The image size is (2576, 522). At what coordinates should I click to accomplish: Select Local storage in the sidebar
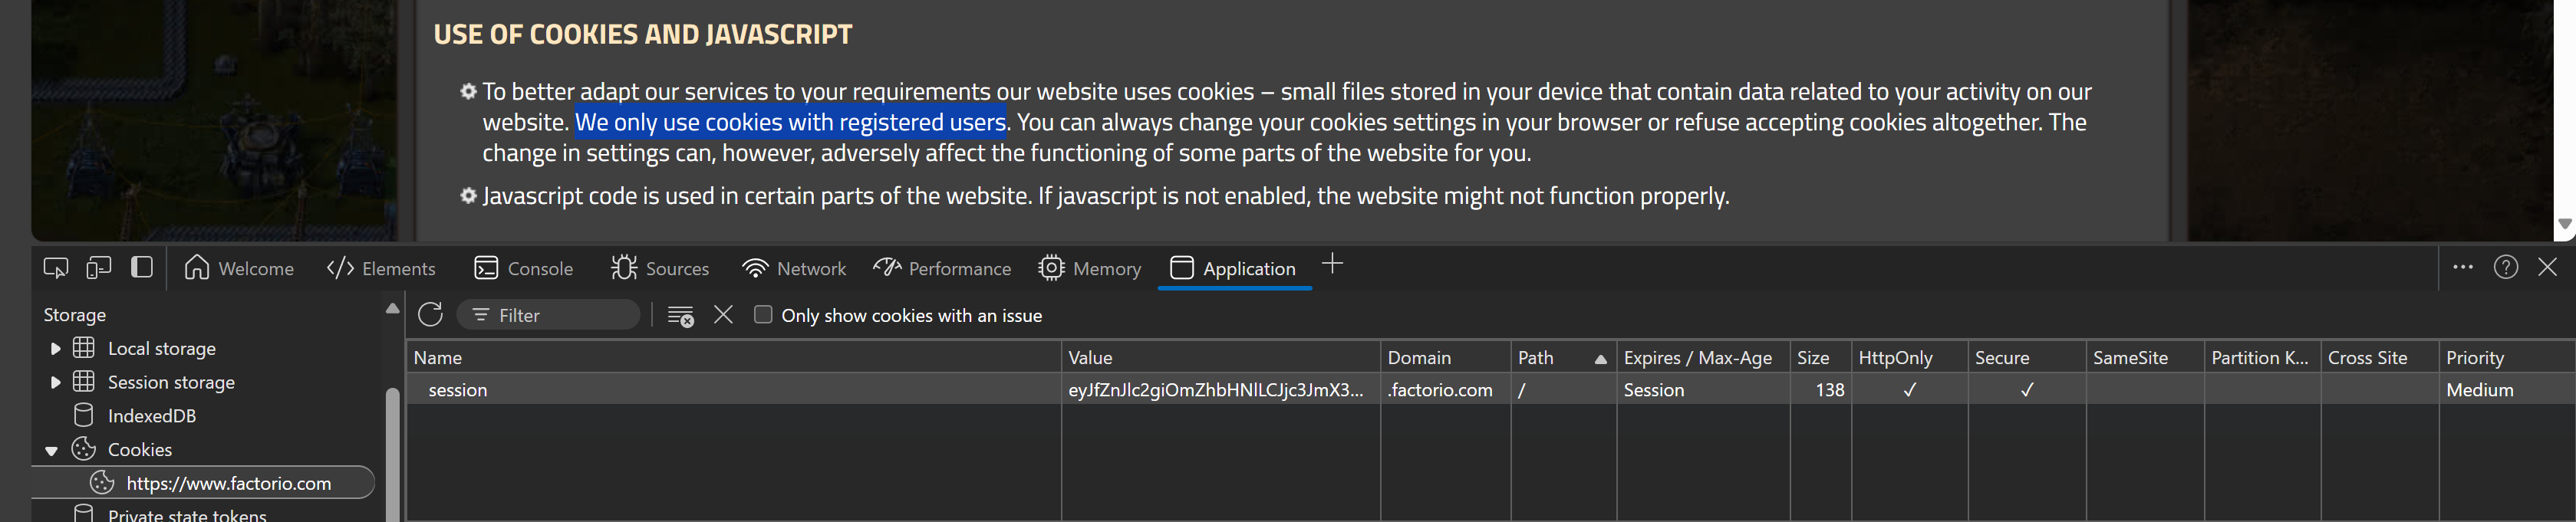pyautogui.click(x=161, y=349)
